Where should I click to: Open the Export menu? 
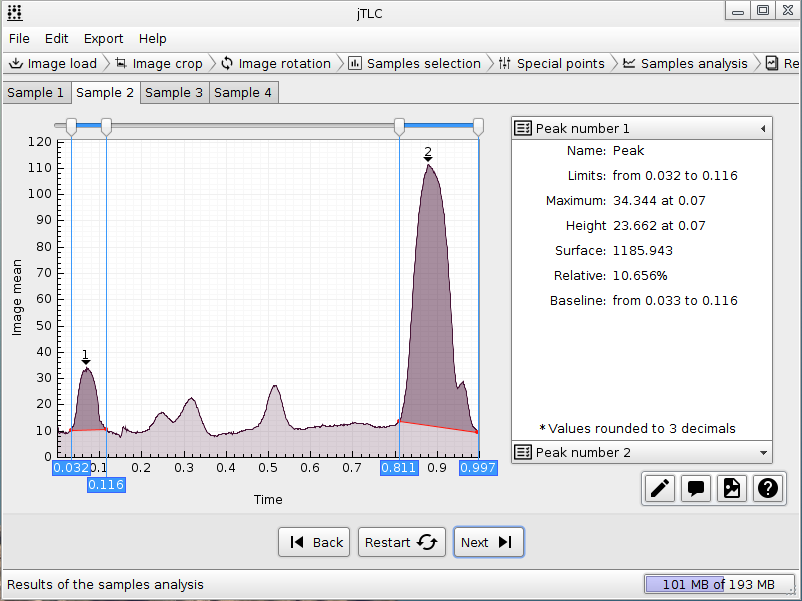(x=103, y=39)
